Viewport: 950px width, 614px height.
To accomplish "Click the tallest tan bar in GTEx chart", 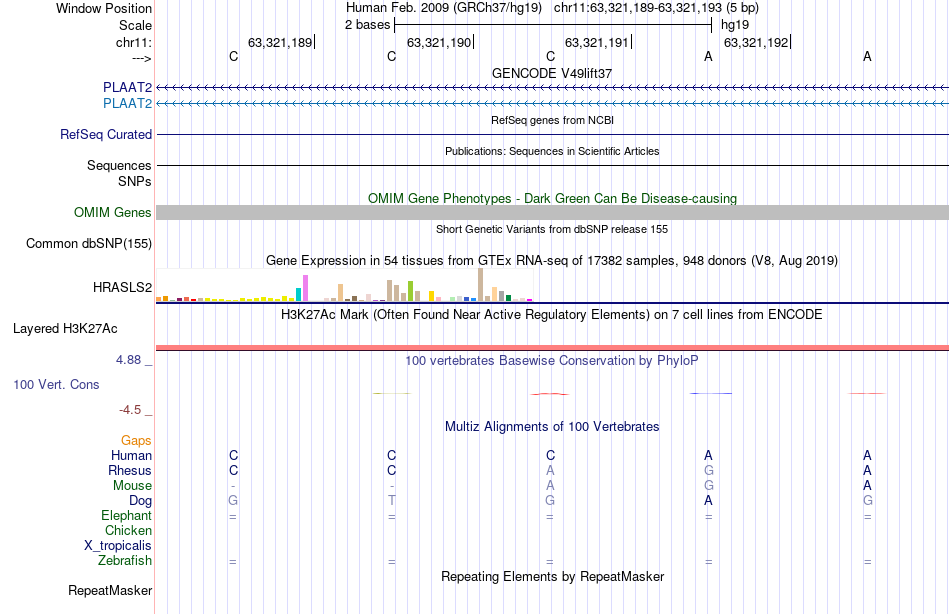I will click(x=480, y=284).
